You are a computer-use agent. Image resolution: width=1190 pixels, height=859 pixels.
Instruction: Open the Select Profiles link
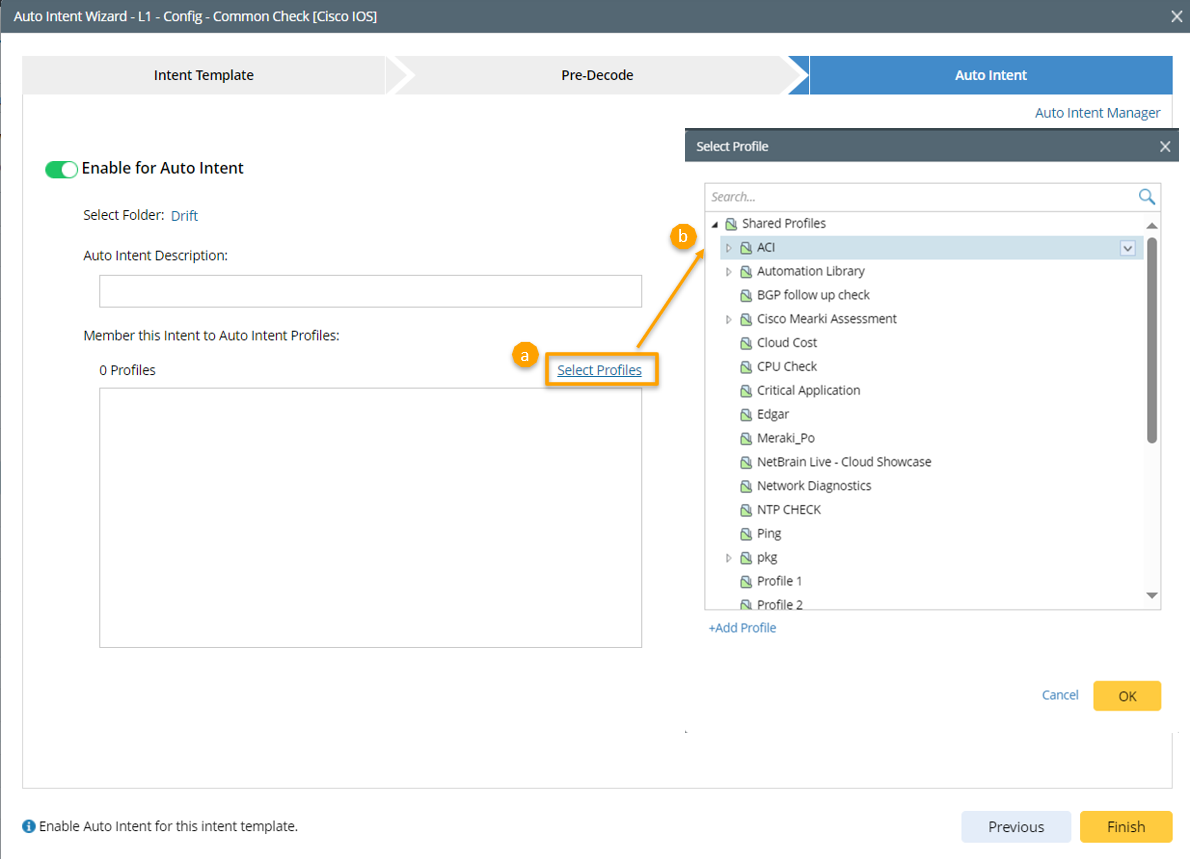pyautogui.click(x=599, y=370)
